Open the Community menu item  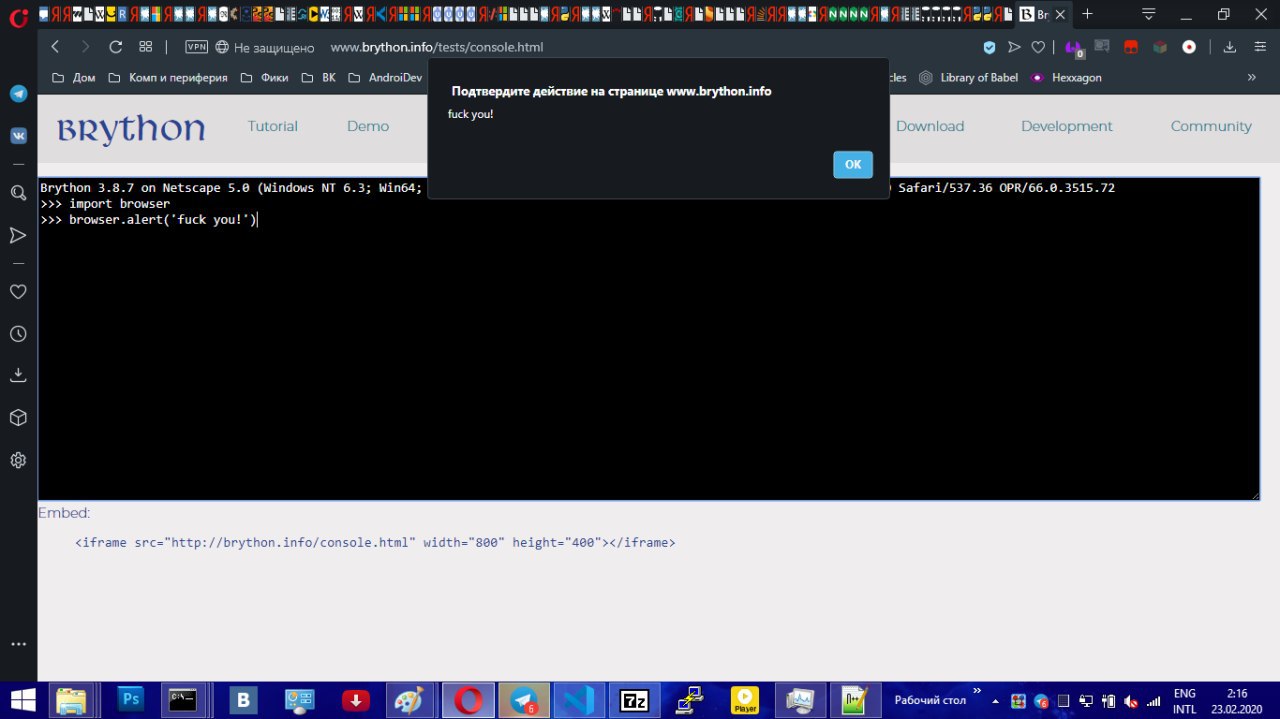(x=1211, y=126)
